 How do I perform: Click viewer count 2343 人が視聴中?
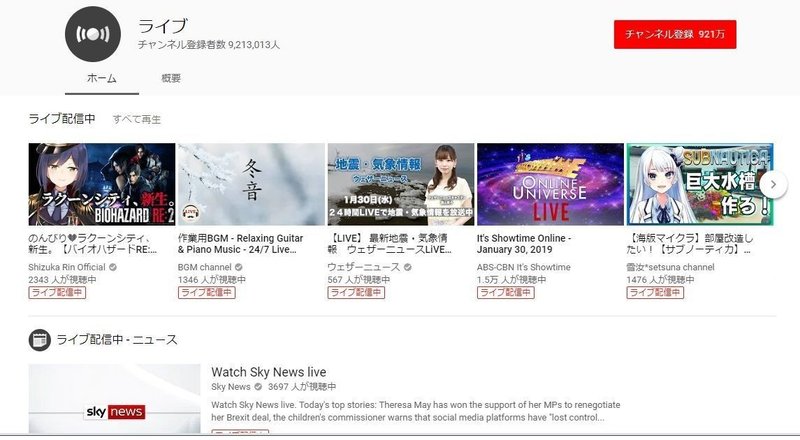[x=62, y=280]
